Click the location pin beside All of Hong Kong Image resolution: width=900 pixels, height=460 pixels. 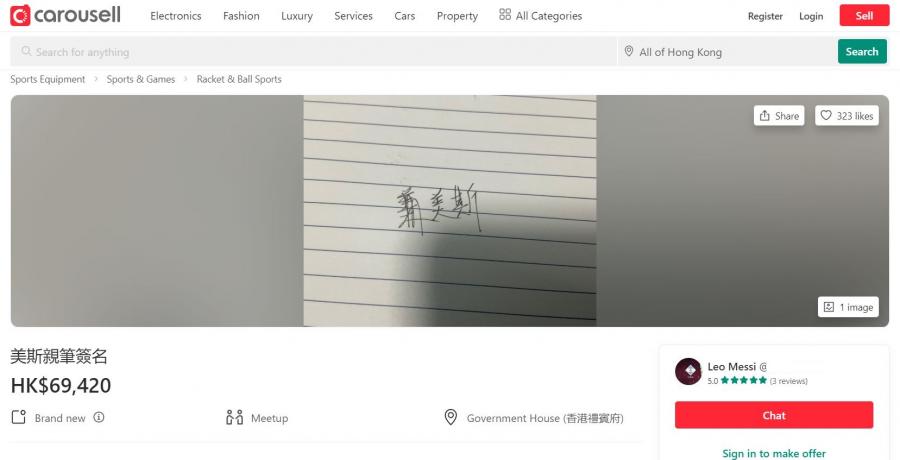[x=629, y=52]
